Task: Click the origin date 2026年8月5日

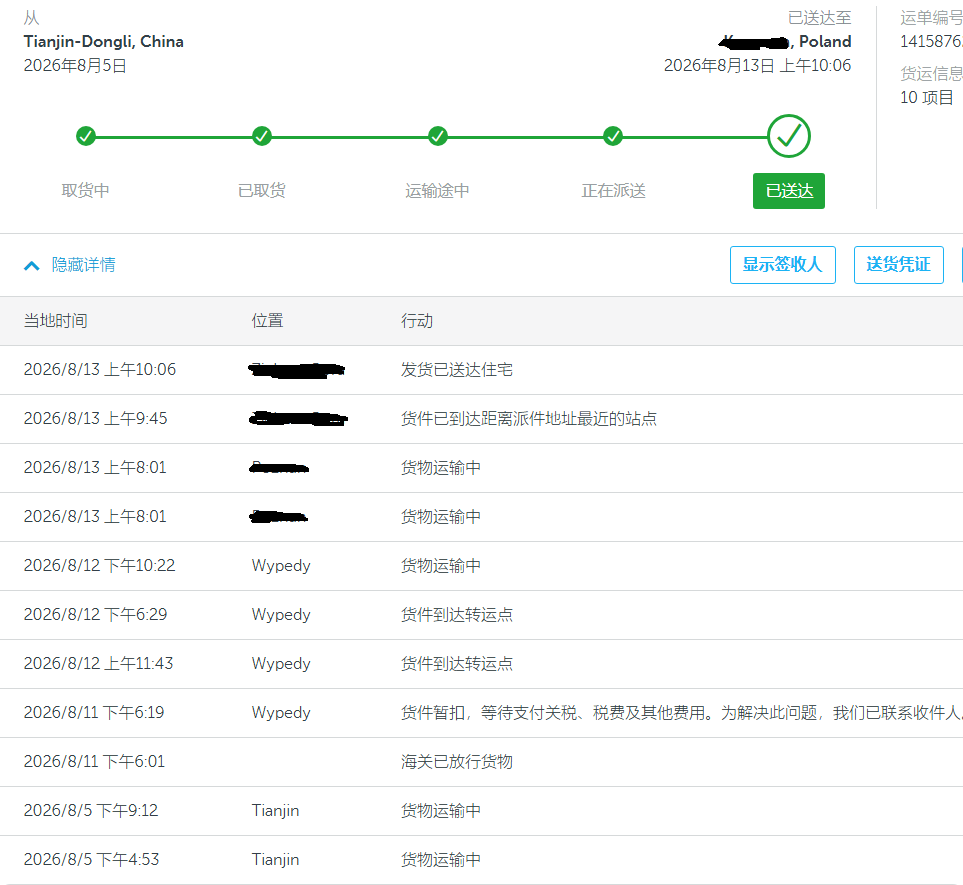Action: [75, 65]
